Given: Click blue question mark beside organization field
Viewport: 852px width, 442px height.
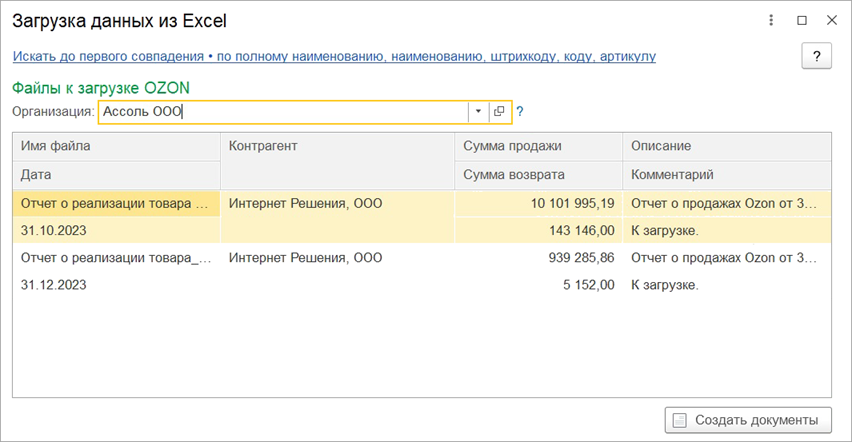Looking at the screenshot, I should pyautogui.click(x=520, y=112).
